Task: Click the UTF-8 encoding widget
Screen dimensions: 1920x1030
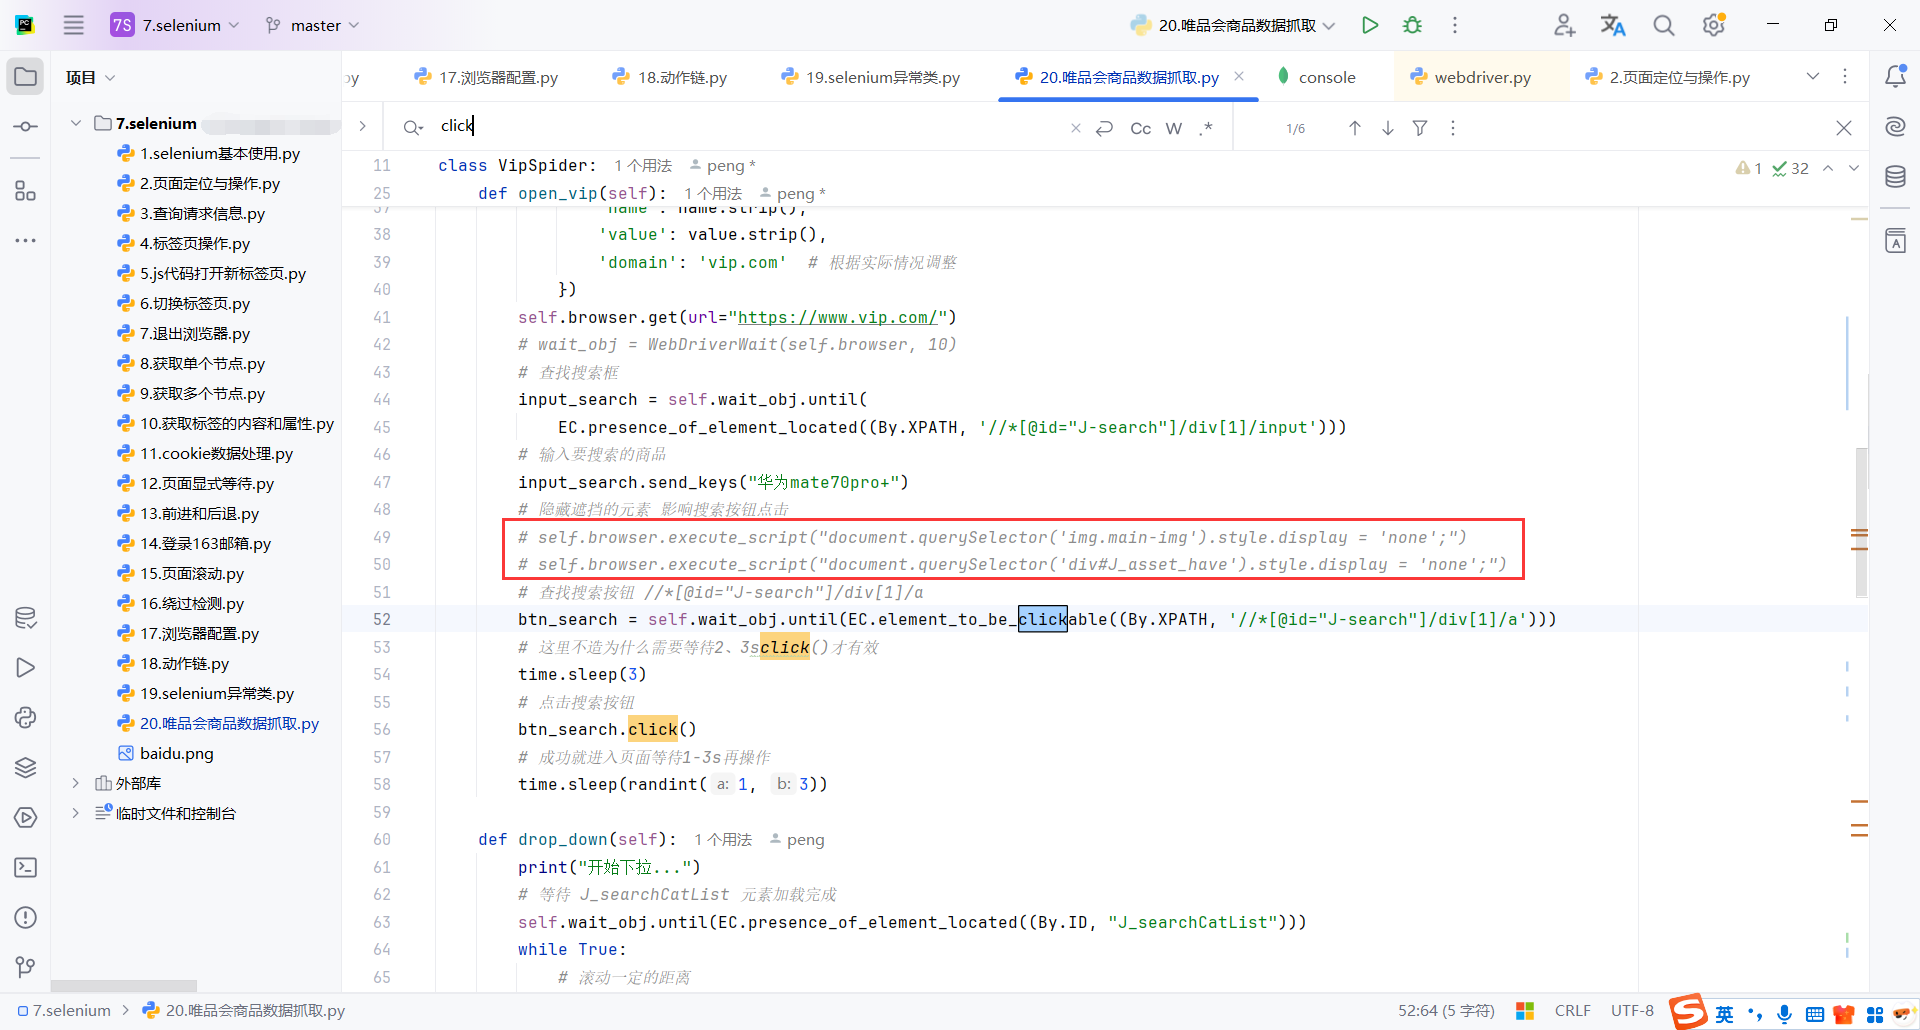Action: coord(1632,1011)
